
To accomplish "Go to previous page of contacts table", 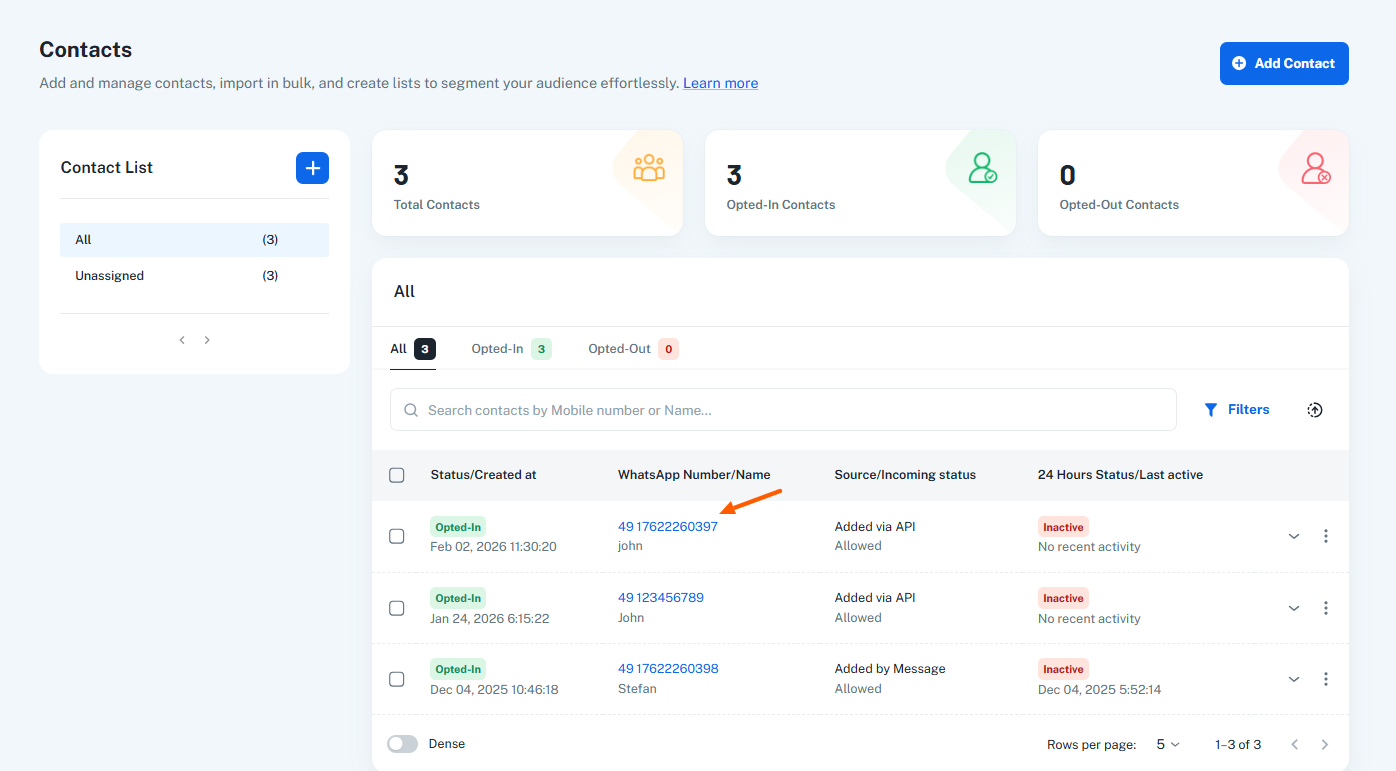I will [x=1294, y=745].
